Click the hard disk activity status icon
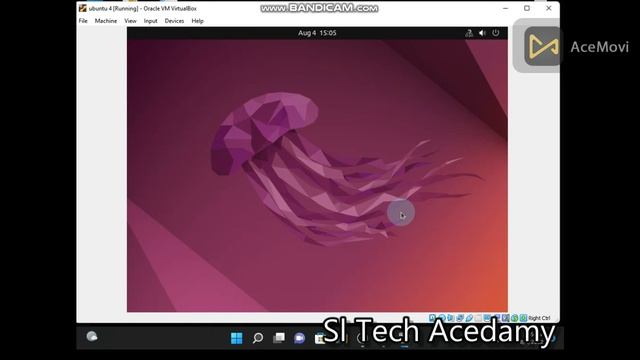This screenshot has width=640, height=360. pos(432,318)
